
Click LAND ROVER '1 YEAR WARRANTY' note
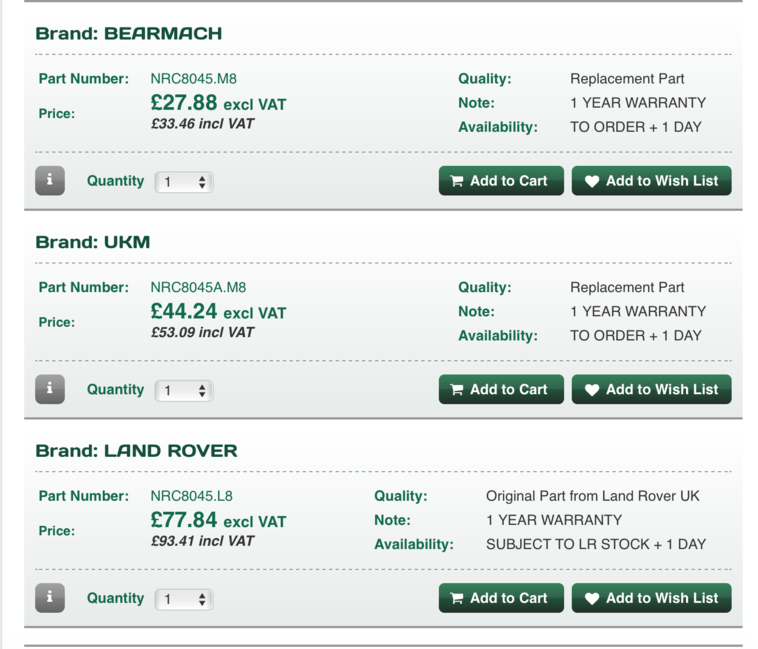click(x=554, y=520)
